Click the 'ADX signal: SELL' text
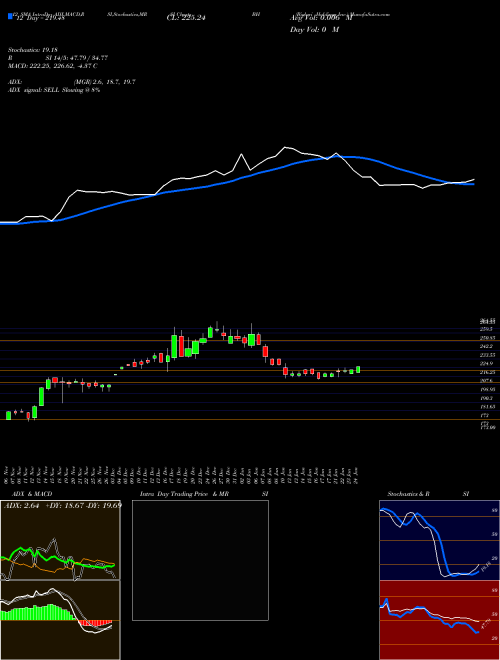The height and width of the screenshot is (660, 500). pyautogui.click(x=54, y=90)
